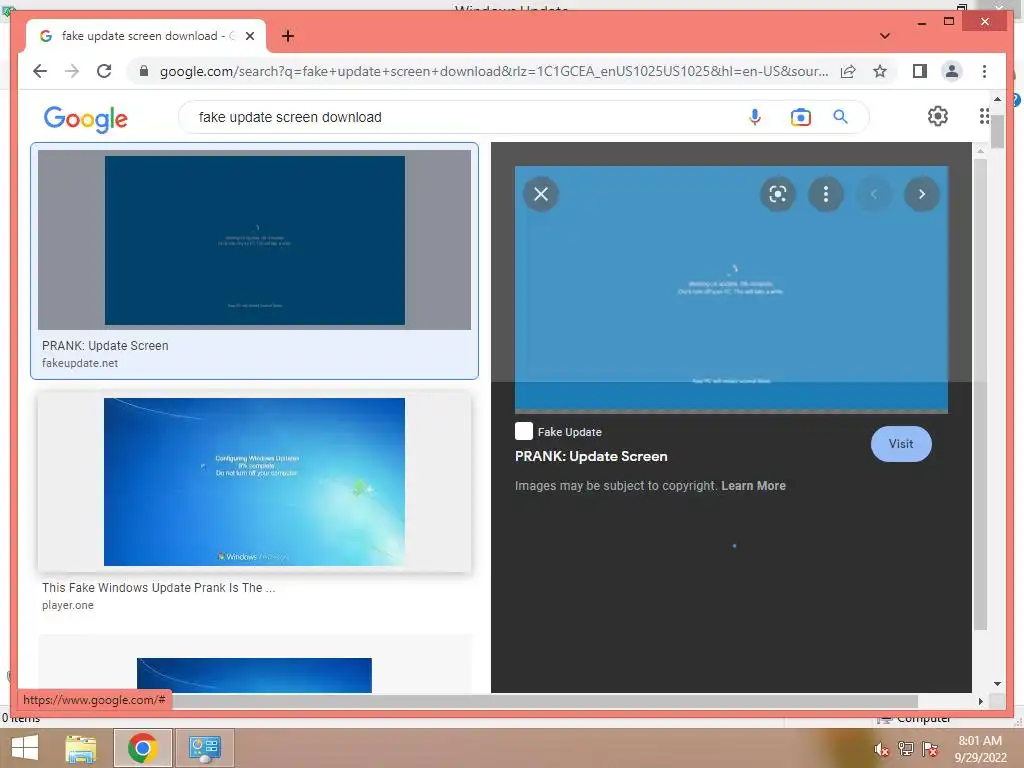Expand tab search dropdown arrow
The image size is (1024, 768).
click(x=885, y=36)
